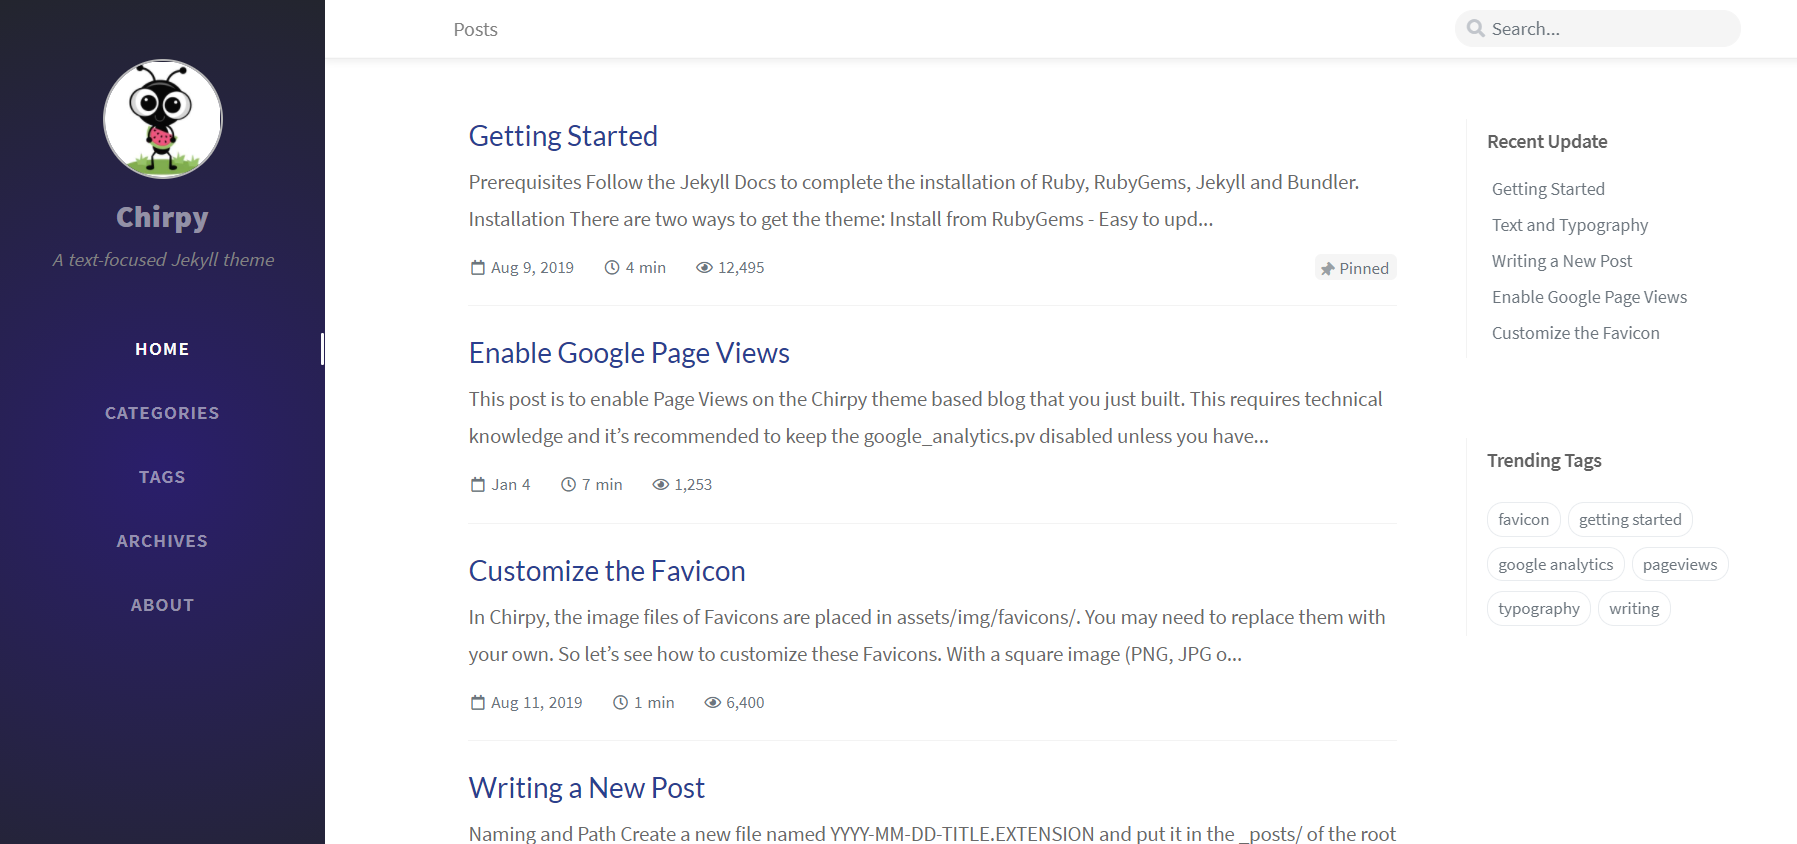
Task: Open the Enable Google Page Views post
Action: 629,353
